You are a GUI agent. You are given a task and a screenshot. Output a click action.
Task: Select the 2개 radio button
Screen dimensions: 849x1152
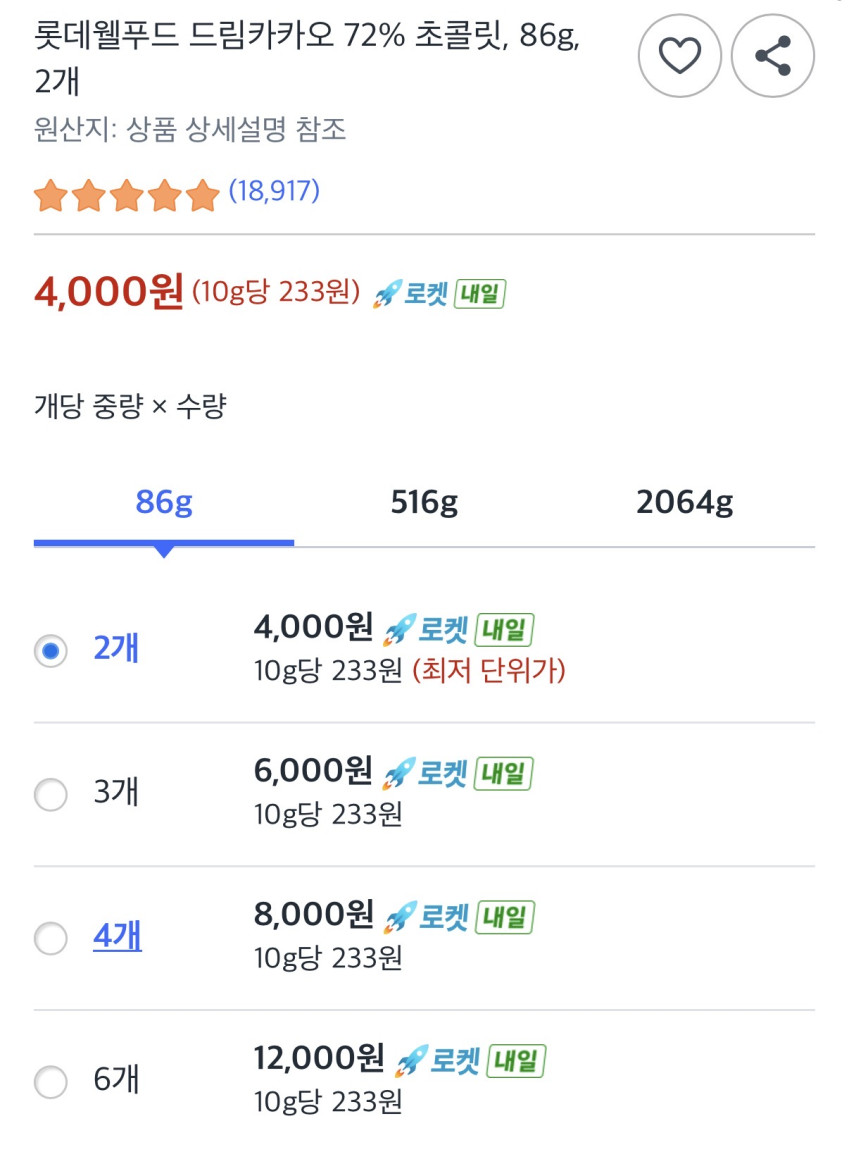click(51, 652)
